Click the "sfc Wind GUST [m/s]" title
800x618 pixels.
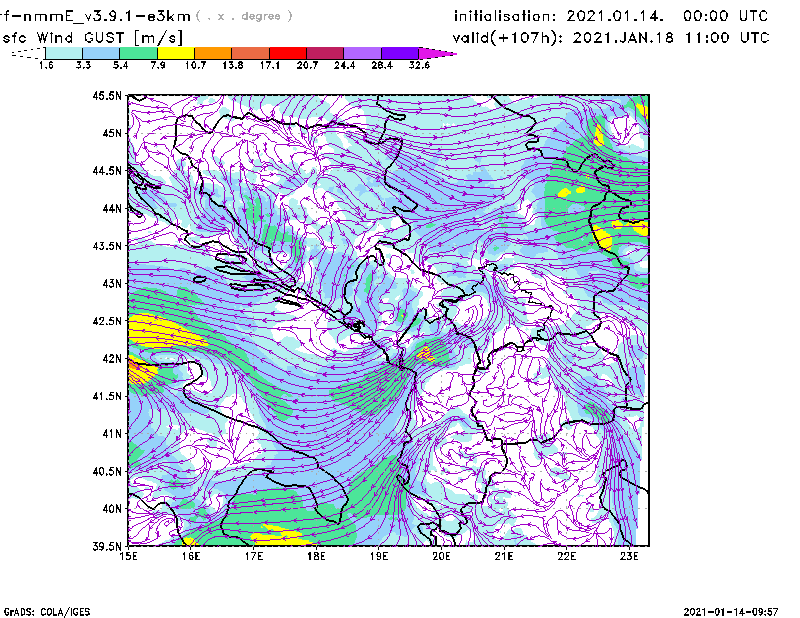coord(93,38)
